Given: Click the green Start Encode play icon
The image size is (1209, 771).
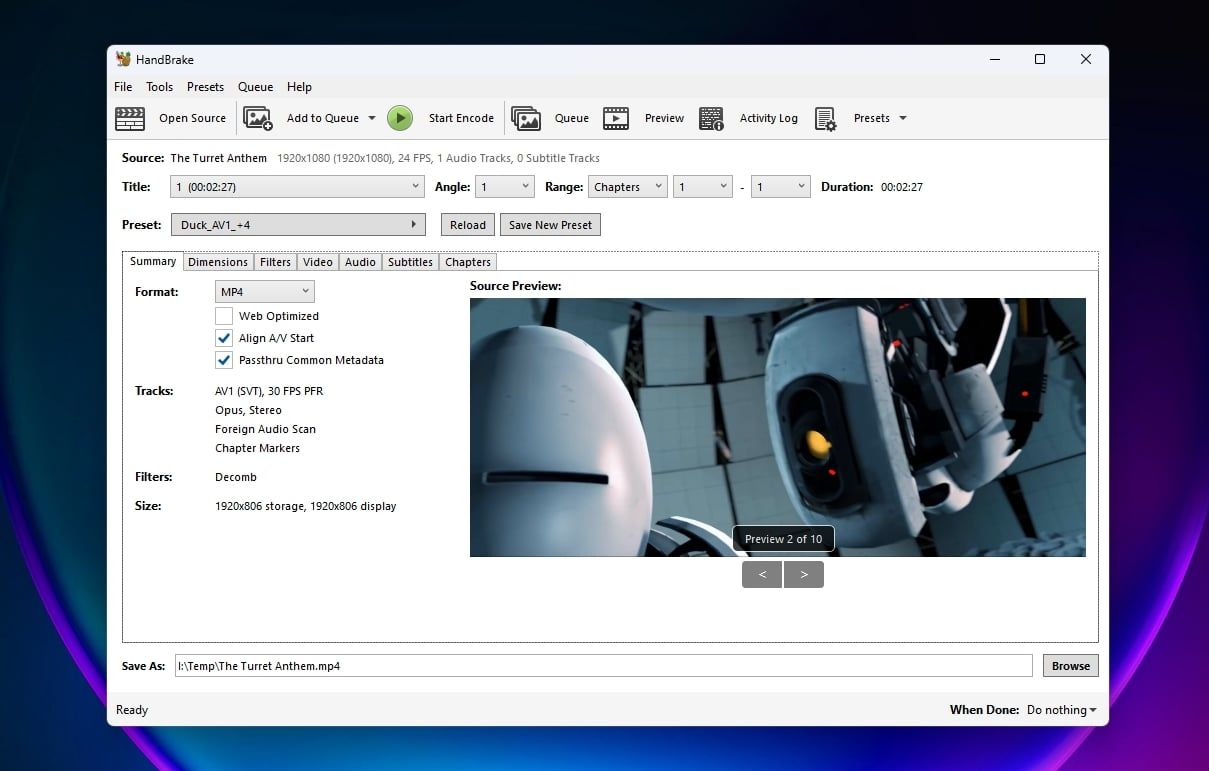Looking at the screenshot, I should click(400, 118).
